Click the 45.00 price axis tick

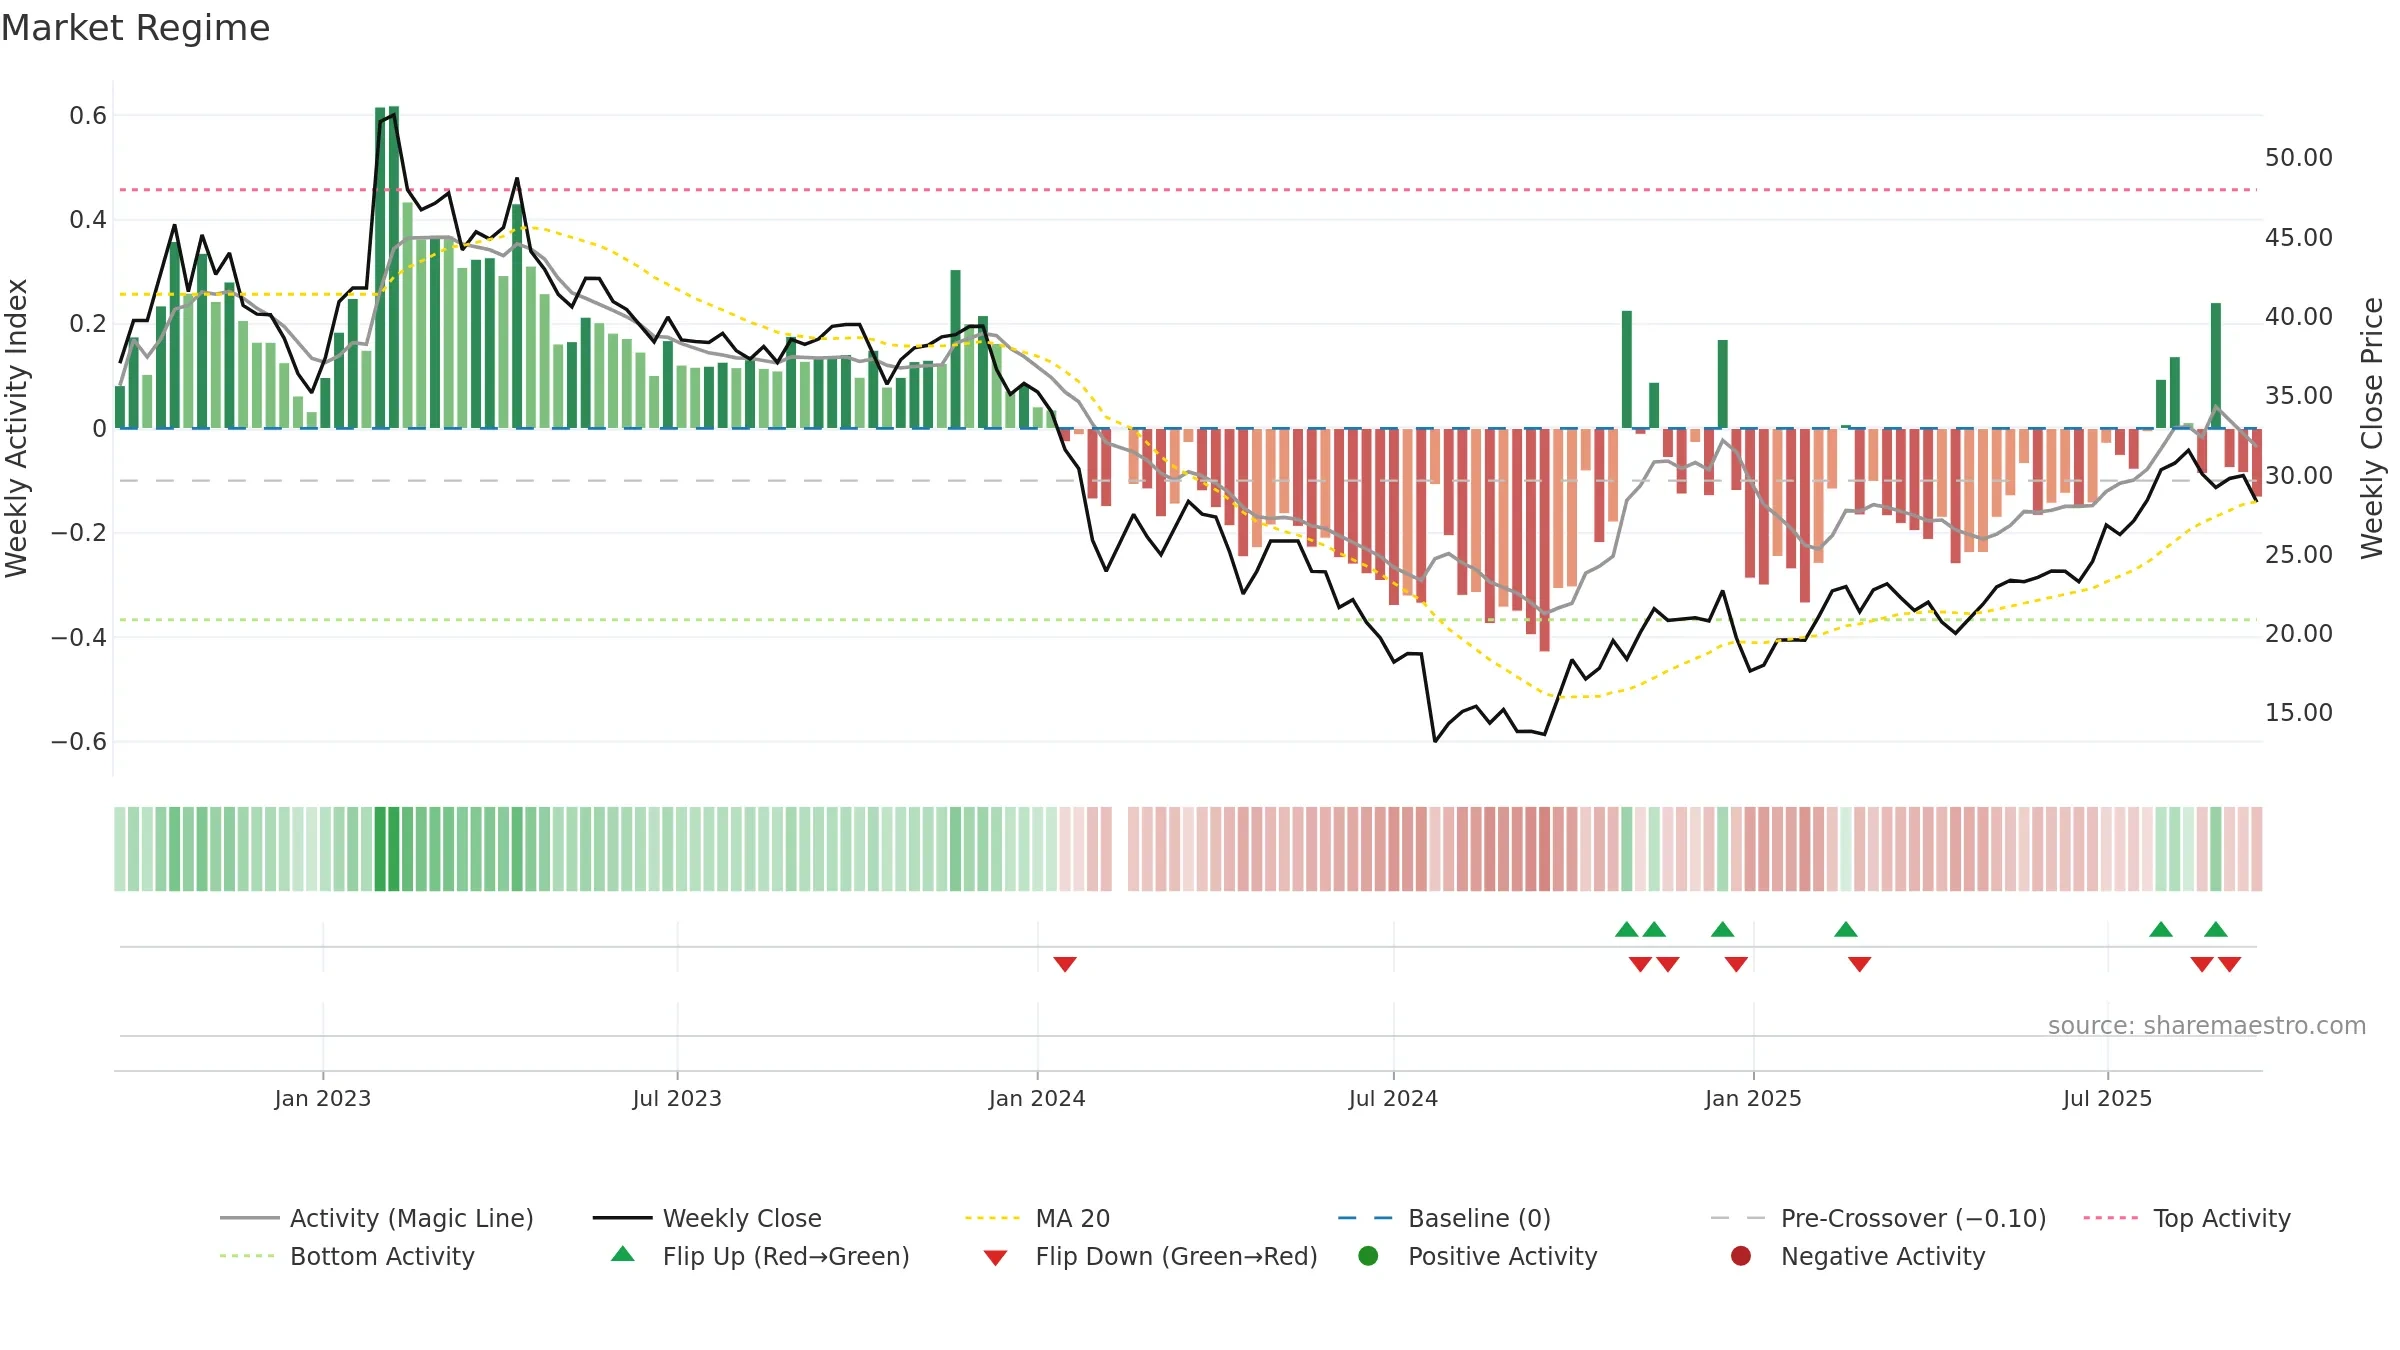coord(2299,237)
